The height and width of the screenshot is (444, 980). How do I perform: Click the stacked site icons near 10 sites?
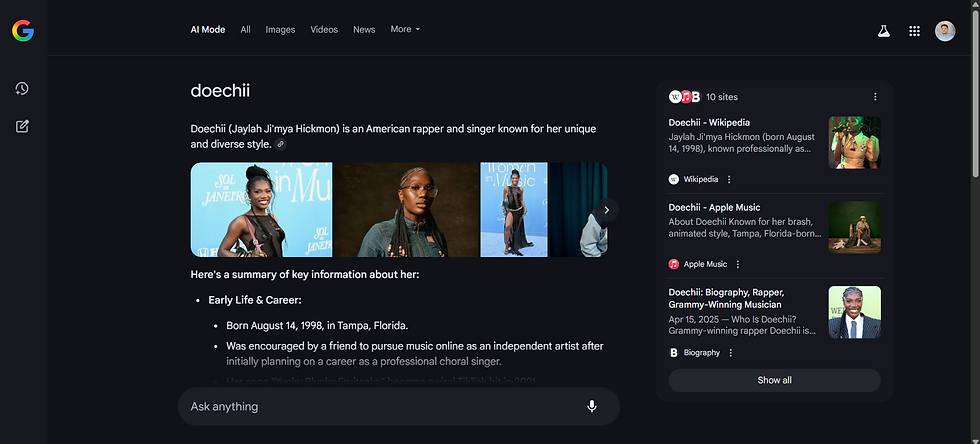click(x=685, y=97)
